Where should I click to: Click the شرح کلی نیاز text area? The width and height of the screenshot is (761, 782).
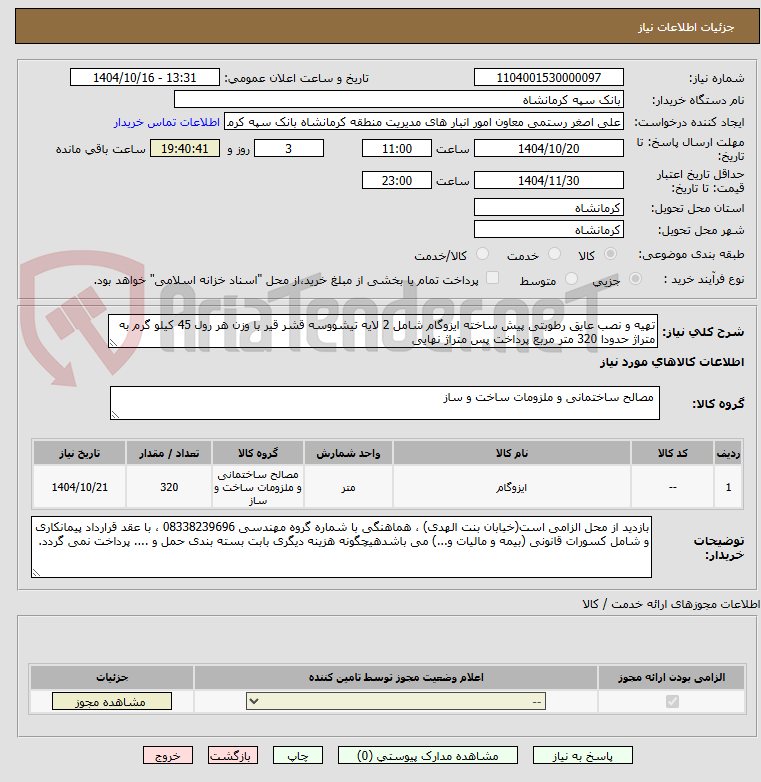(383, 331)
